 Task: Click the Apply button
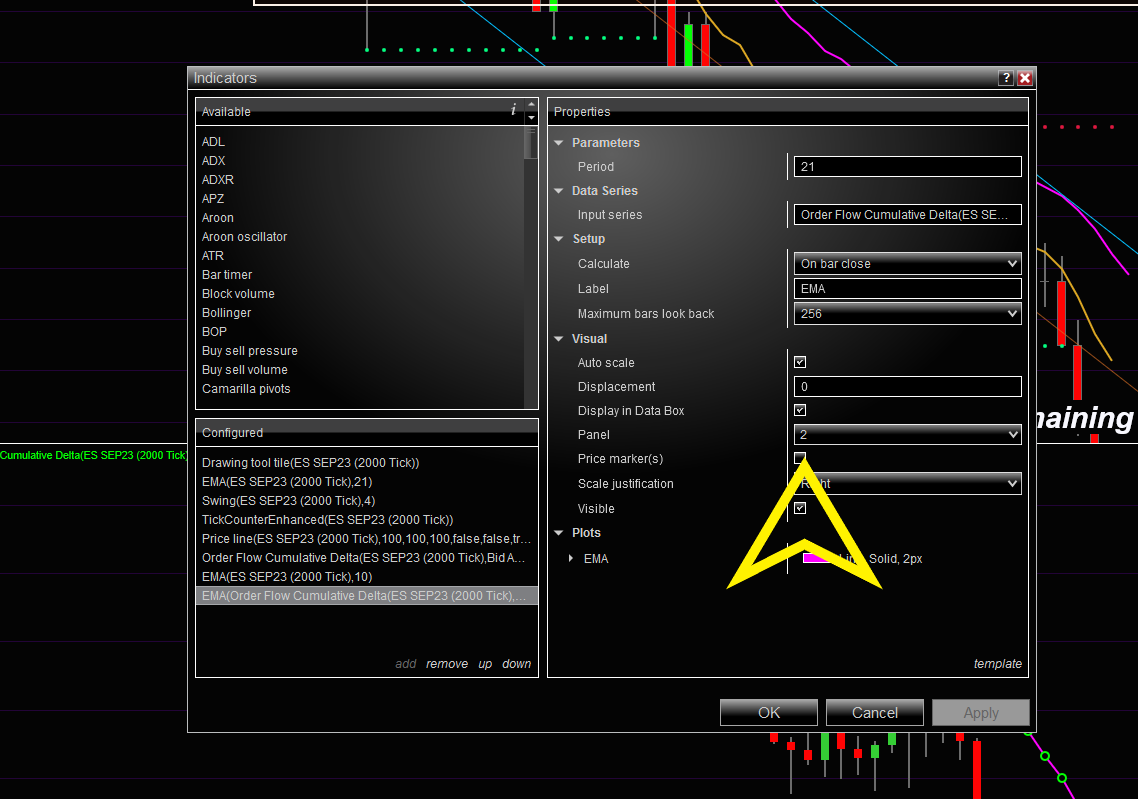tap(981, 713)
